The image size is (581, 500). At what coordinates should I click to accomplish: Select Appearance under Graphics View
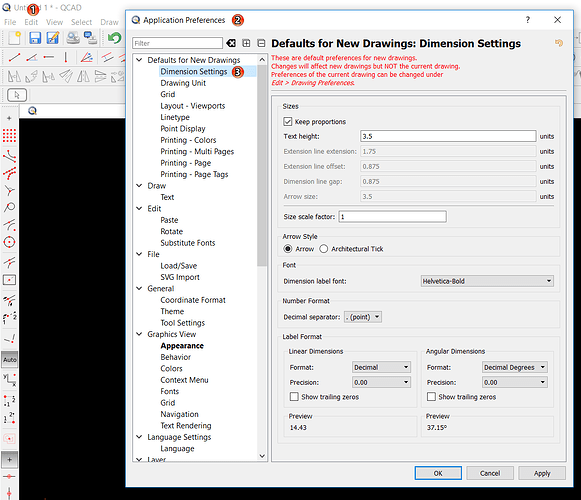(182, 346)
